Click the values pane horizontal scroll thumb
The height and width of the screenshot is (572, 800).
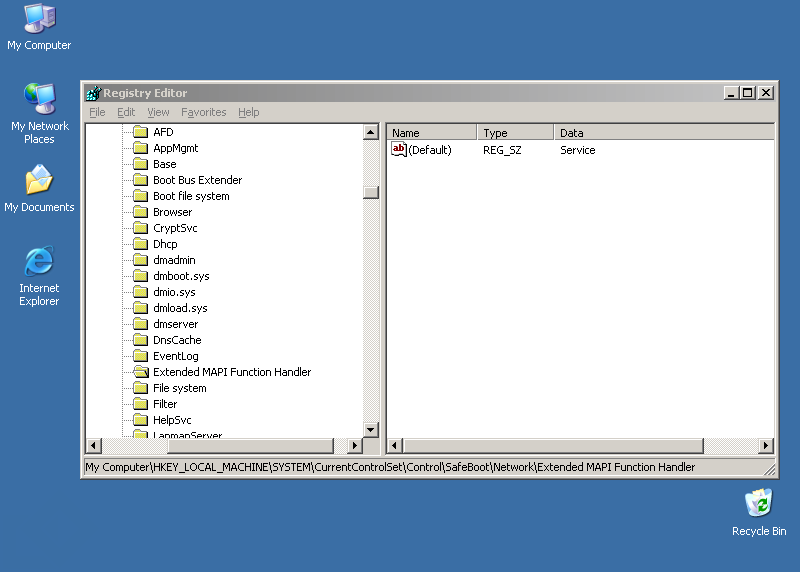coord(553,445)
